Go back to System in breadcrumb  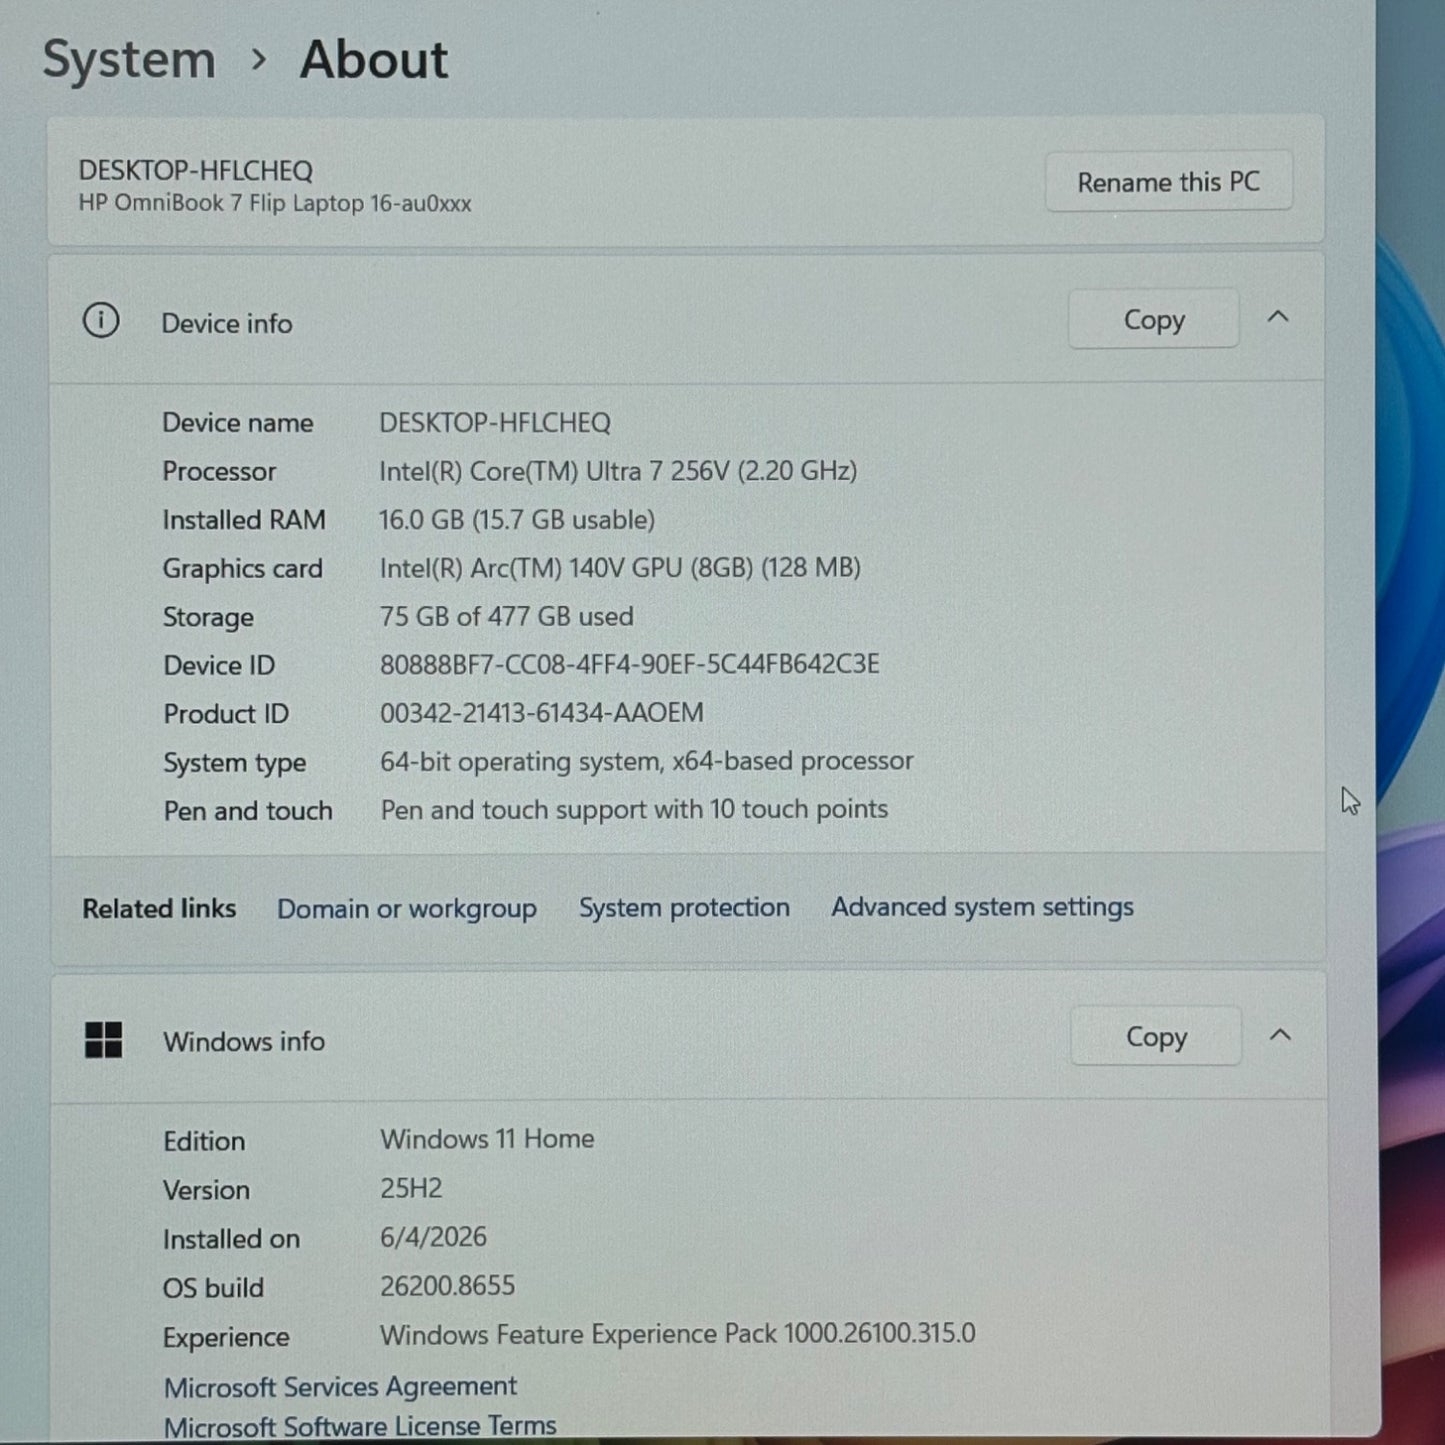(129, 60)
